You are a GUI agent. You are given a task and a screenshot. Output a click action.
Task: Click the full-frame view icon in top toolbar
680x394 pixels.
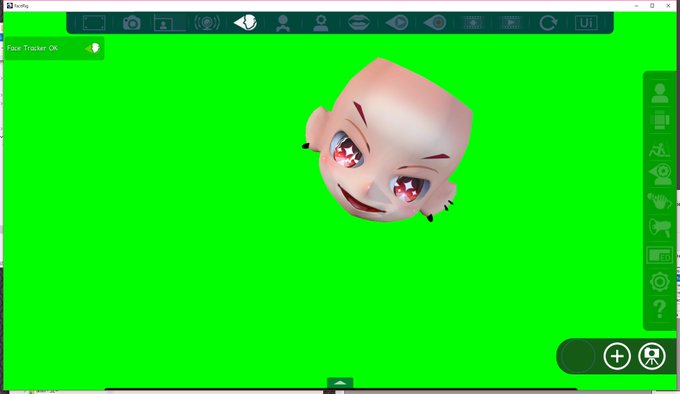point(94,23)
